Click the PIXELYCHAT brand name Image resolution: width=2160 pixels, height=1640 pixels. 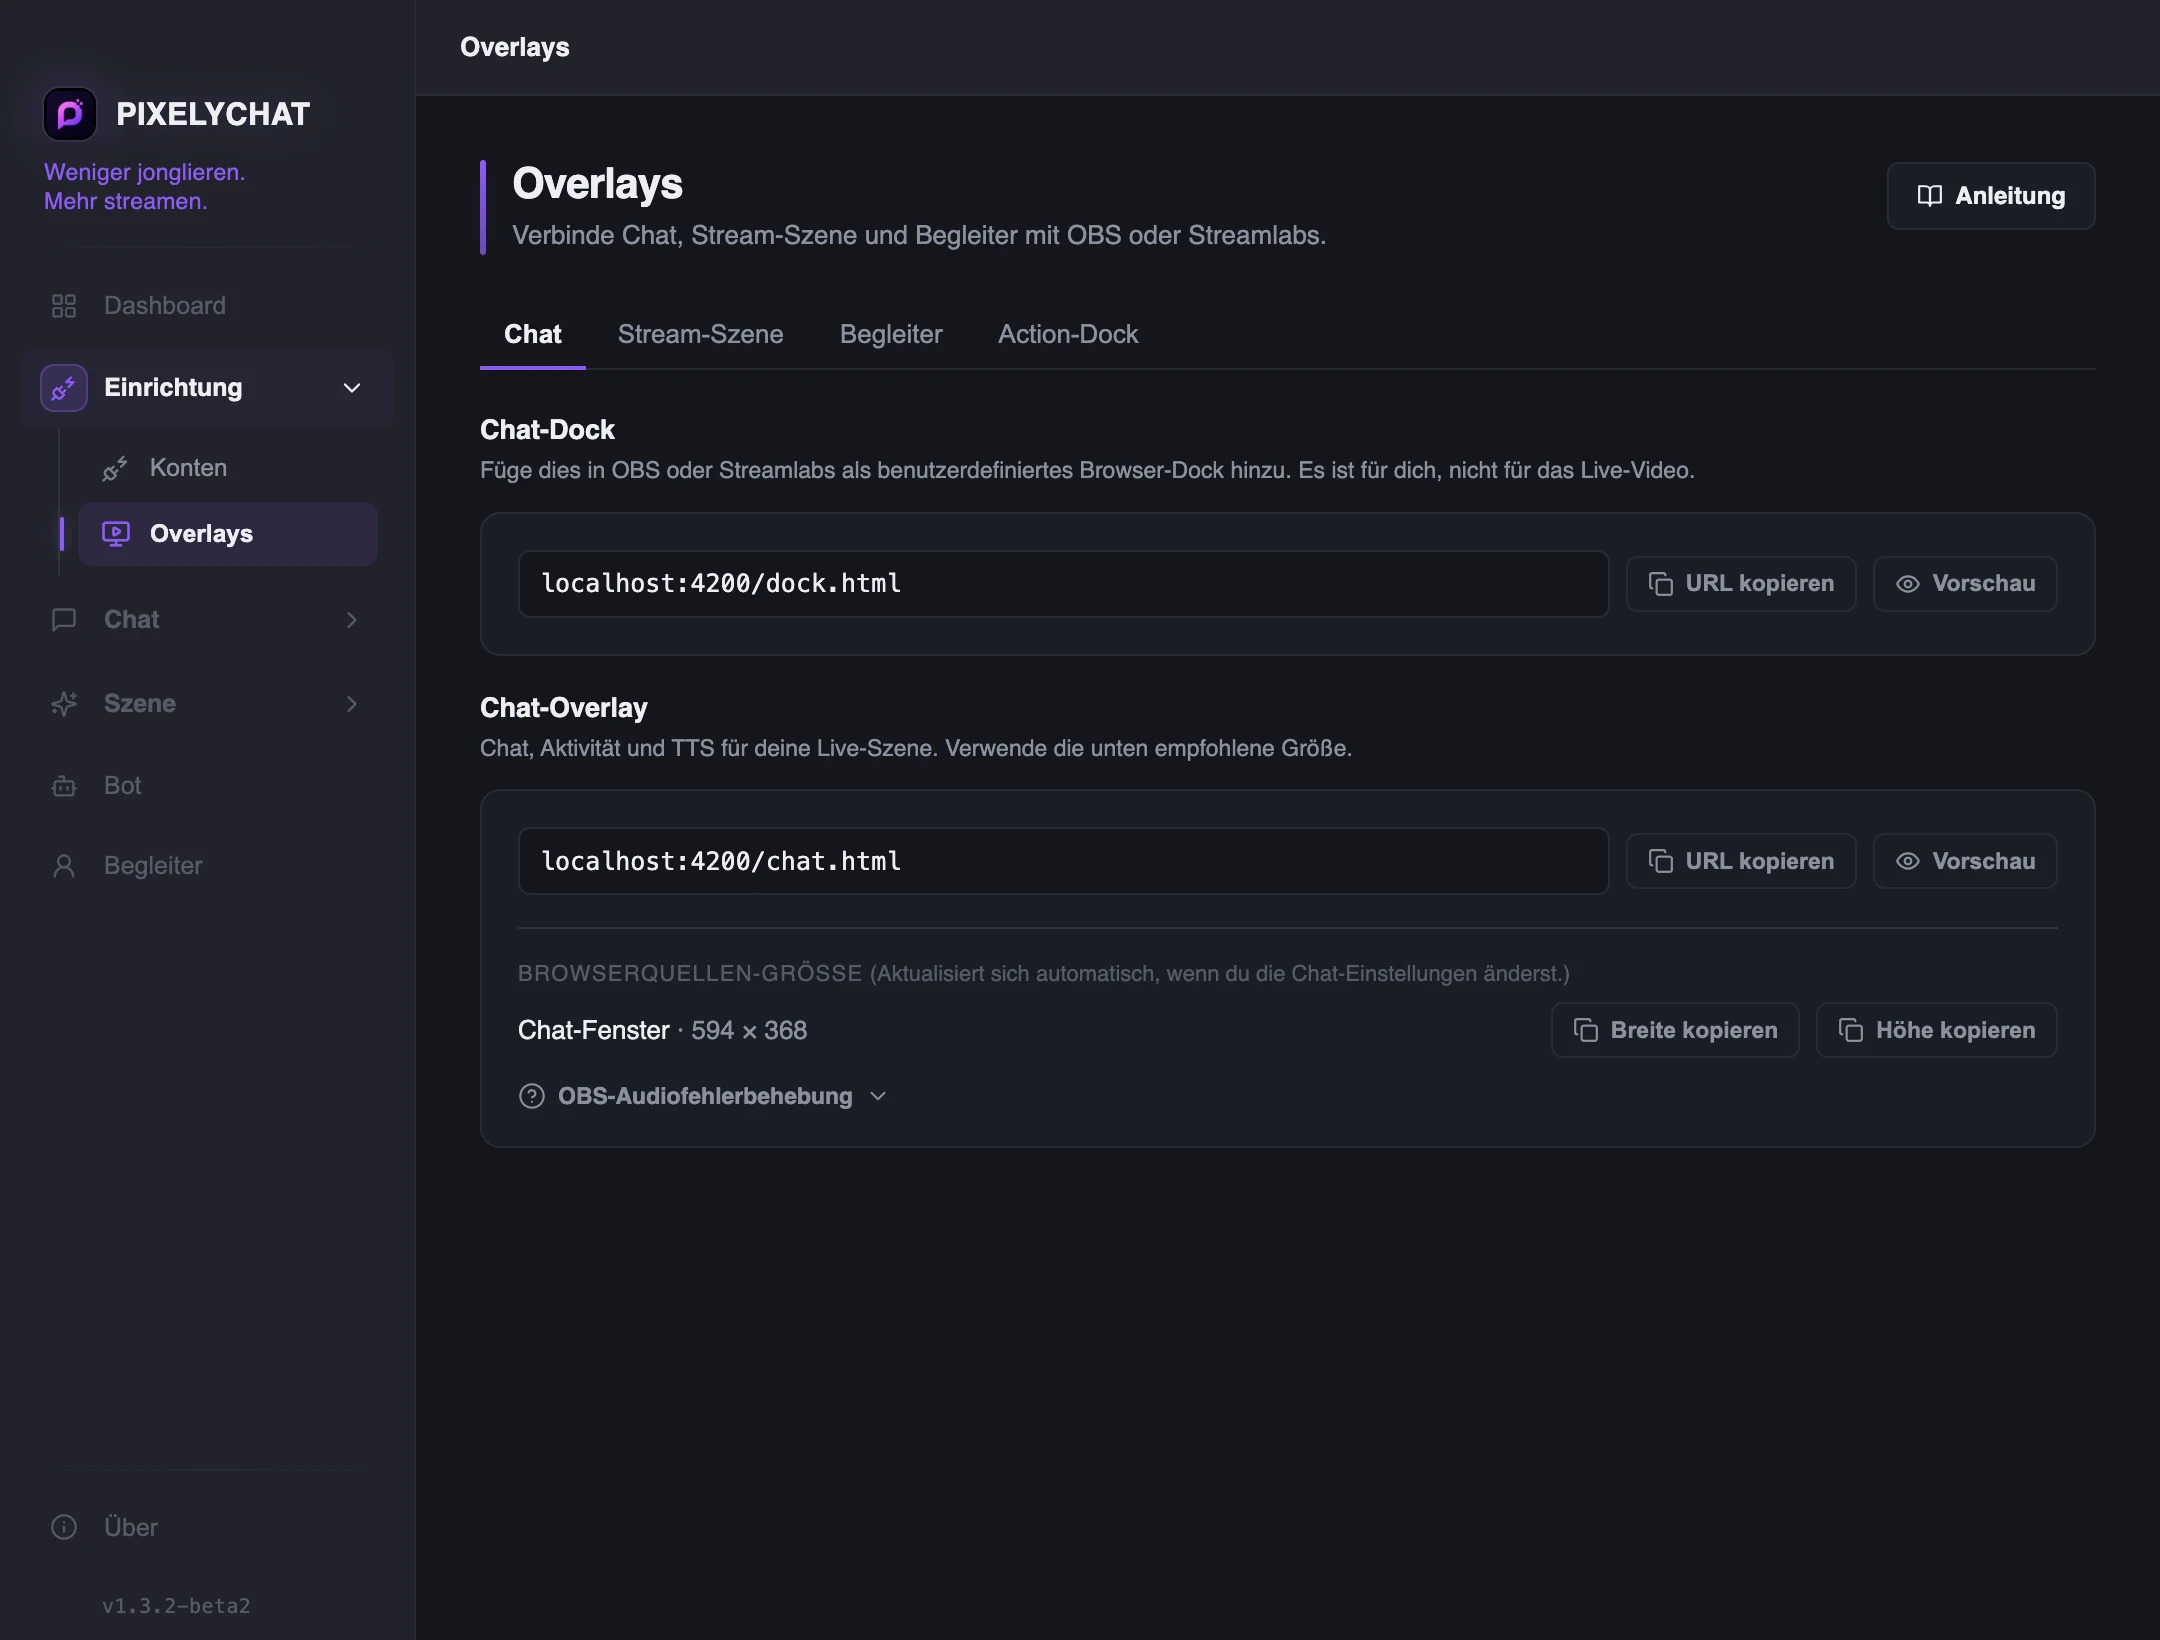[213, 114]
